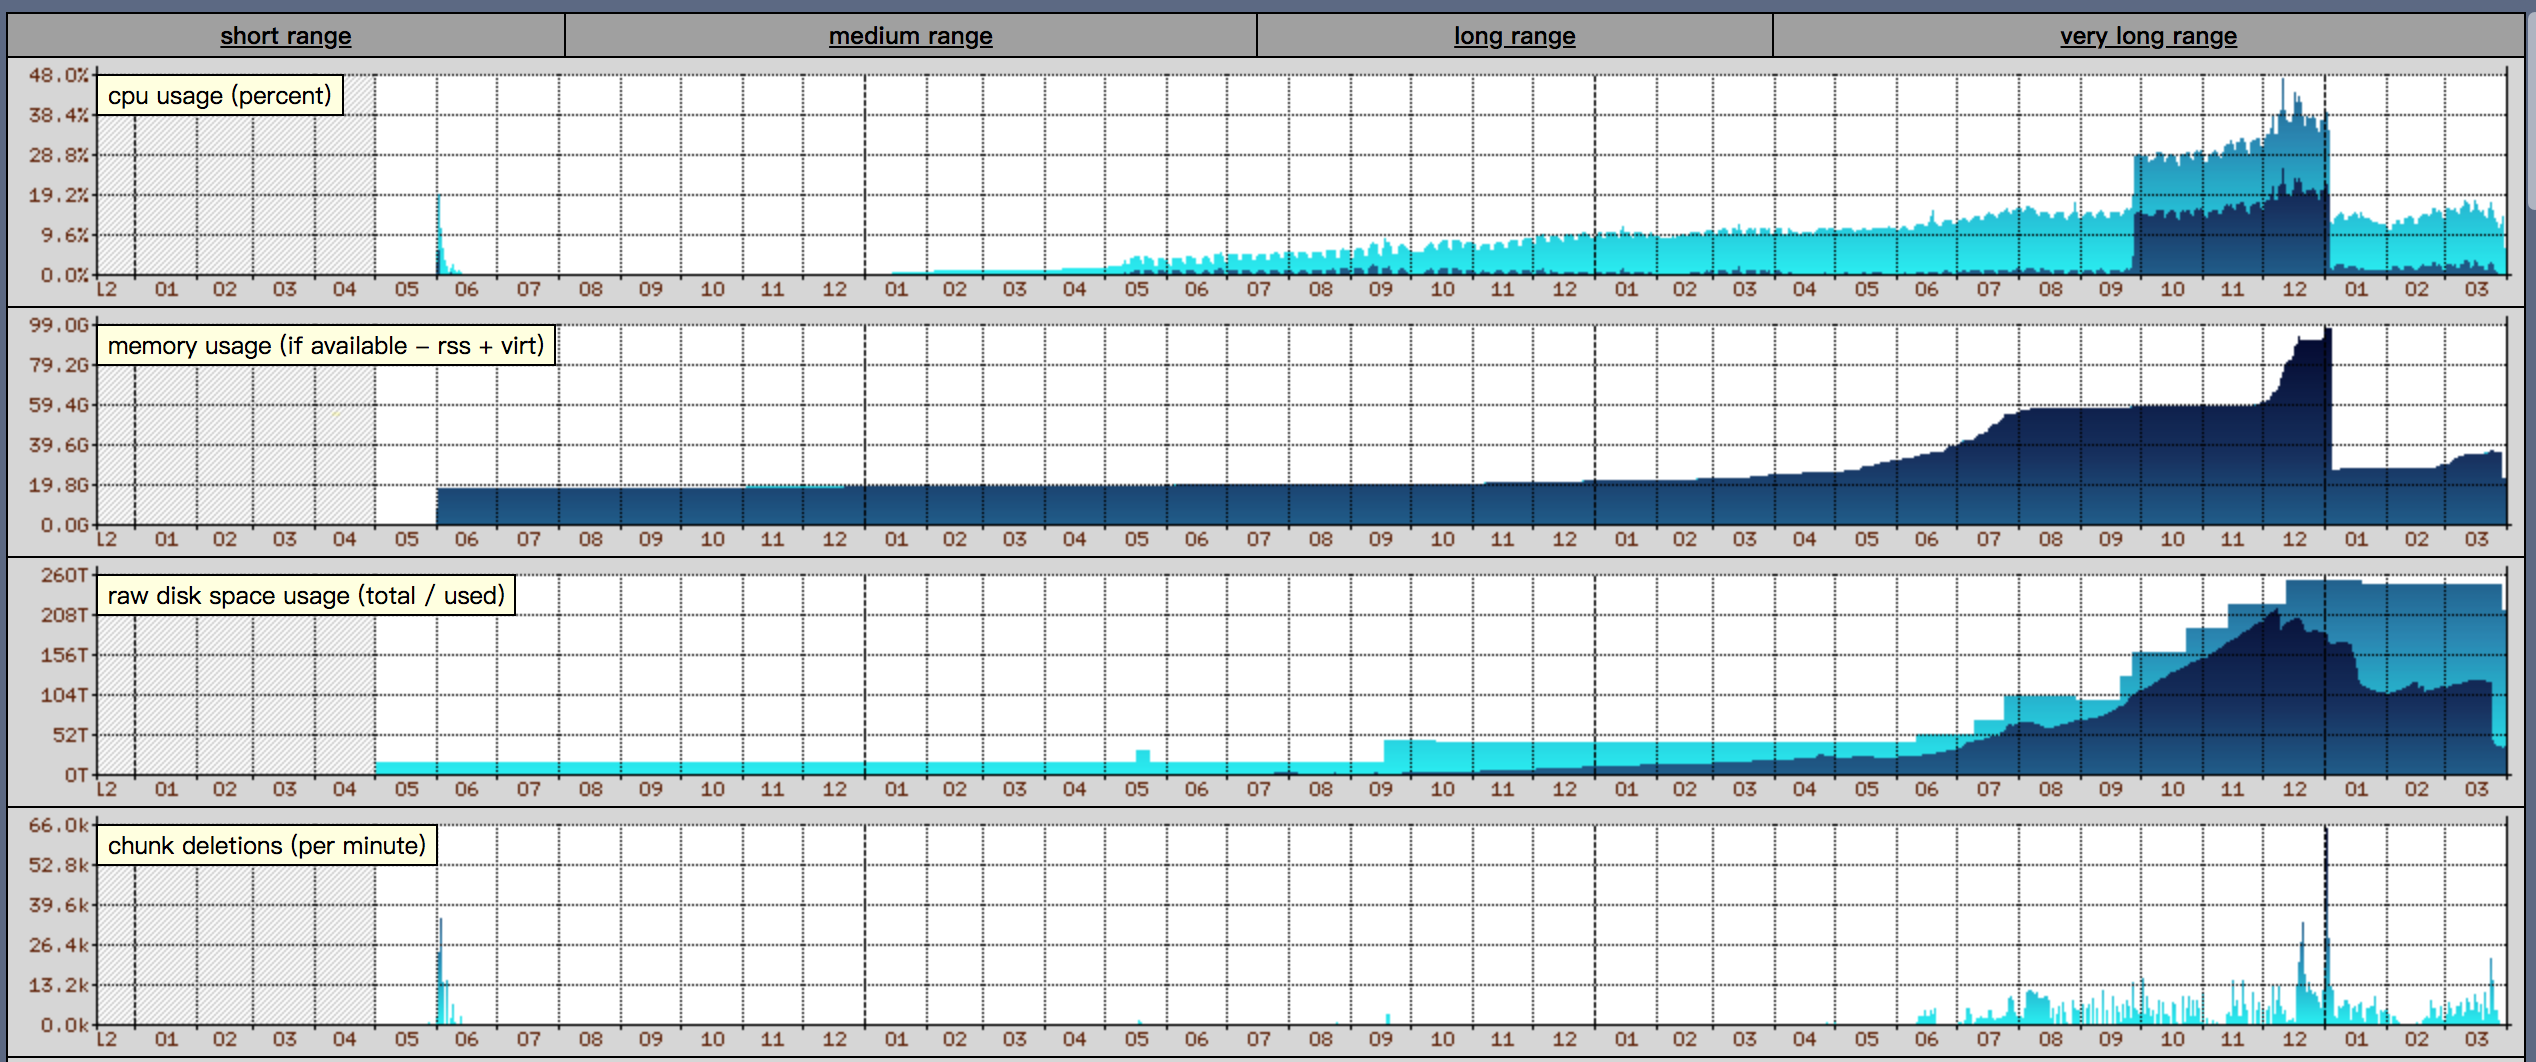The width and height of the screenshot is (2536, 1062).
Task: Click the memory usage peak in very long range
Action: pyautogui.click(x=2328, y=335)
